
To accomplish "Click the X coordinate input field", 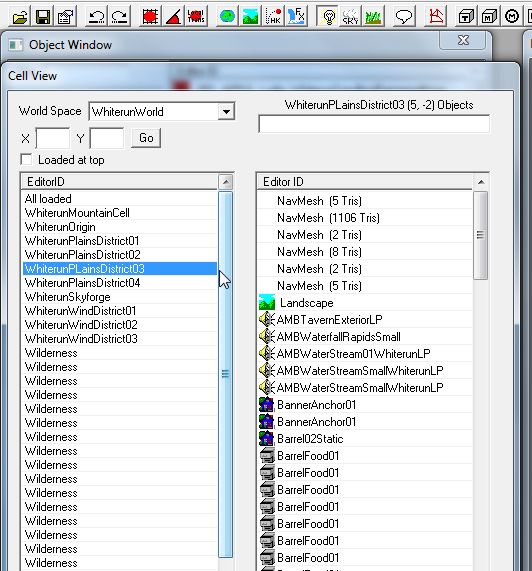I will coord(53,138).
